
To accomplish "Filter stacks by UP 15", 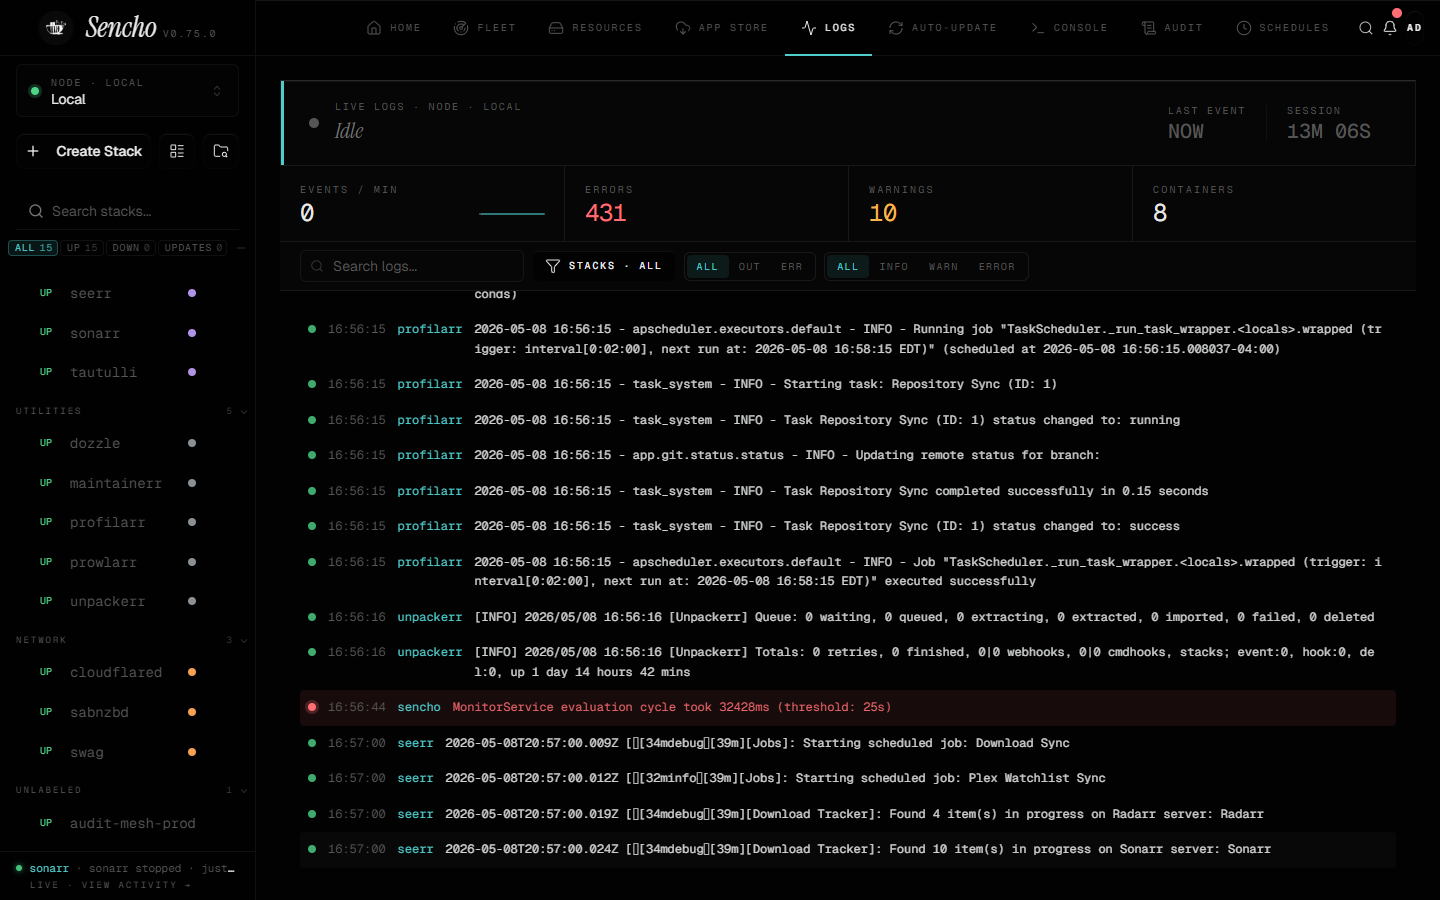I will point(82,248).
